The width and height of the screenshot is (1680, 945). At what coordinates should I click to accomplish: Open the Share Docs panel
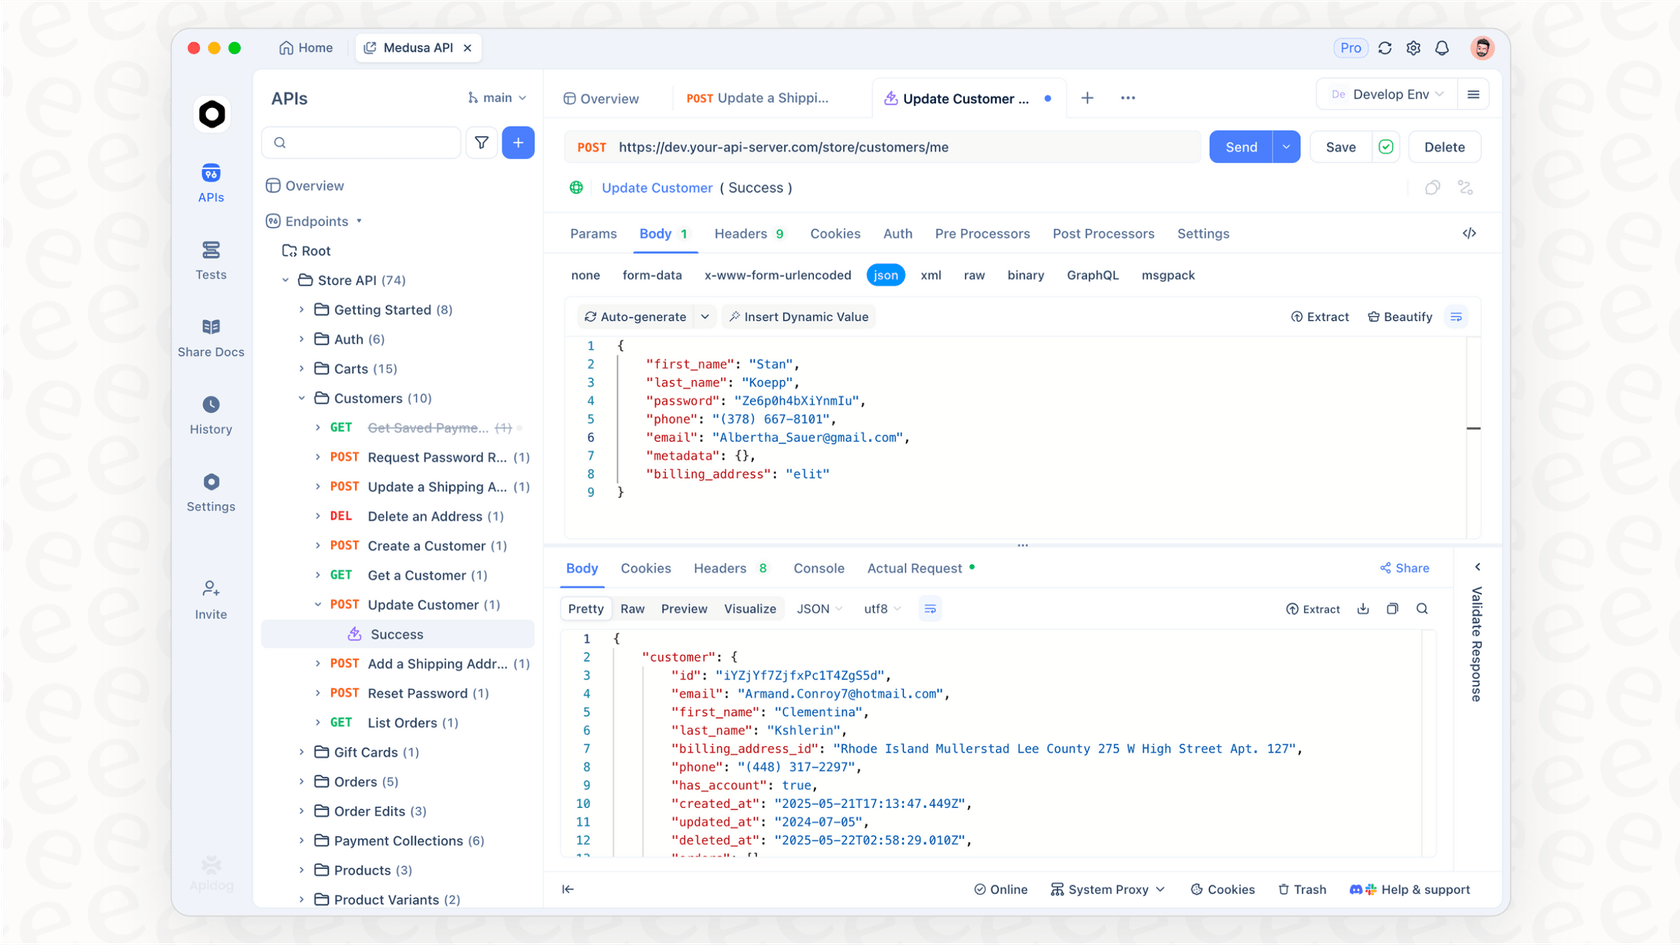pos(211,338)
